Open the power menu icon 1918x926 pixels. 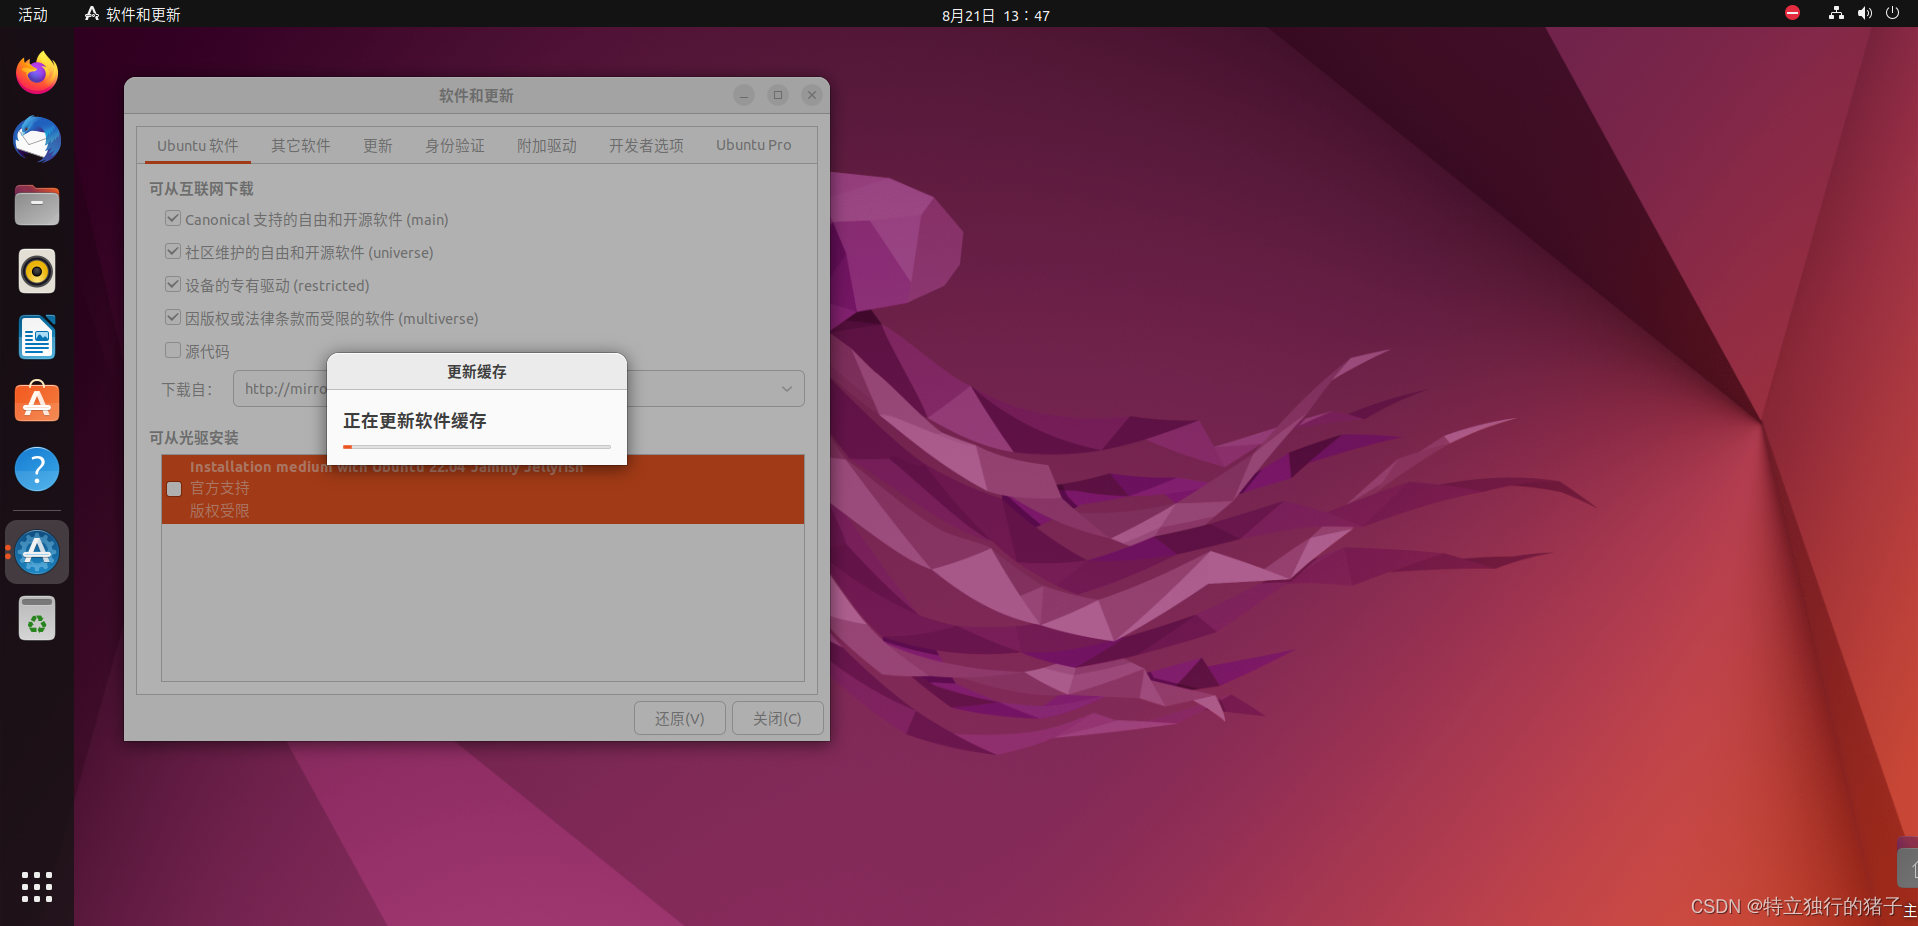click(1892, 13)
